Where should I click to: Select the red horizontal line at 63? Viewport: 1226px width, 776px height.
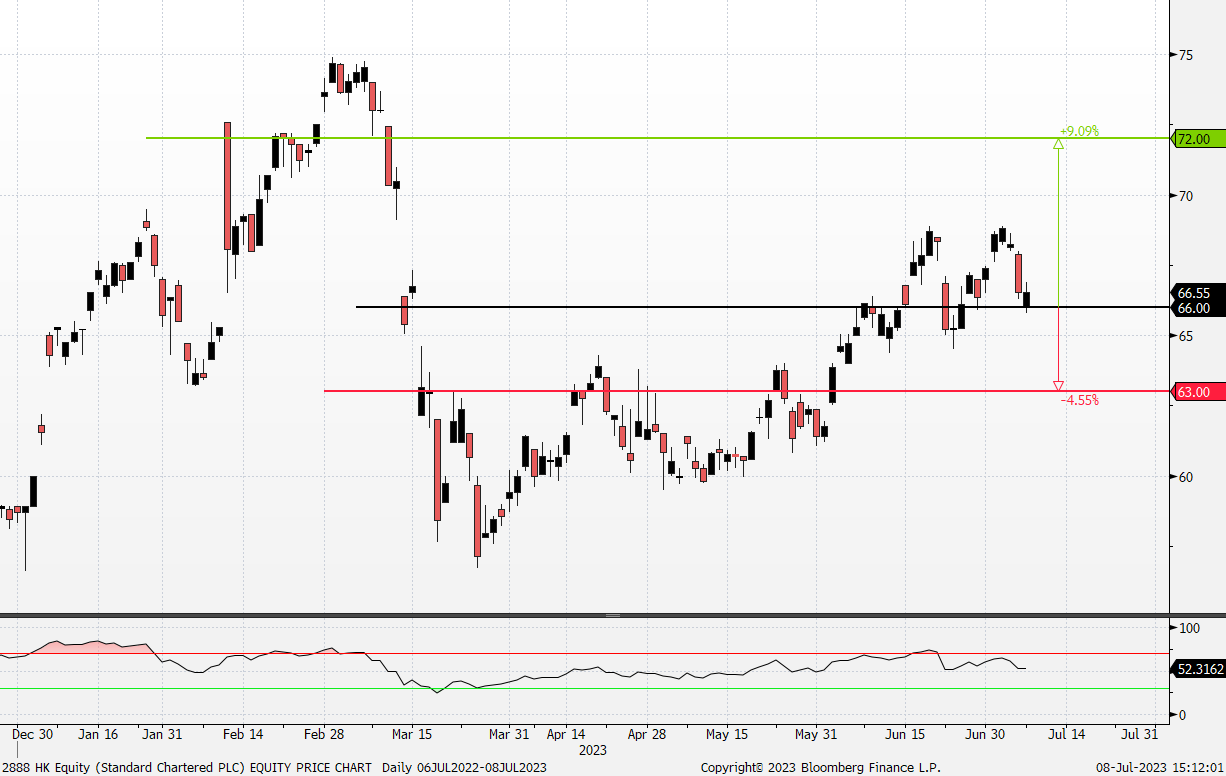click(746, 391)
